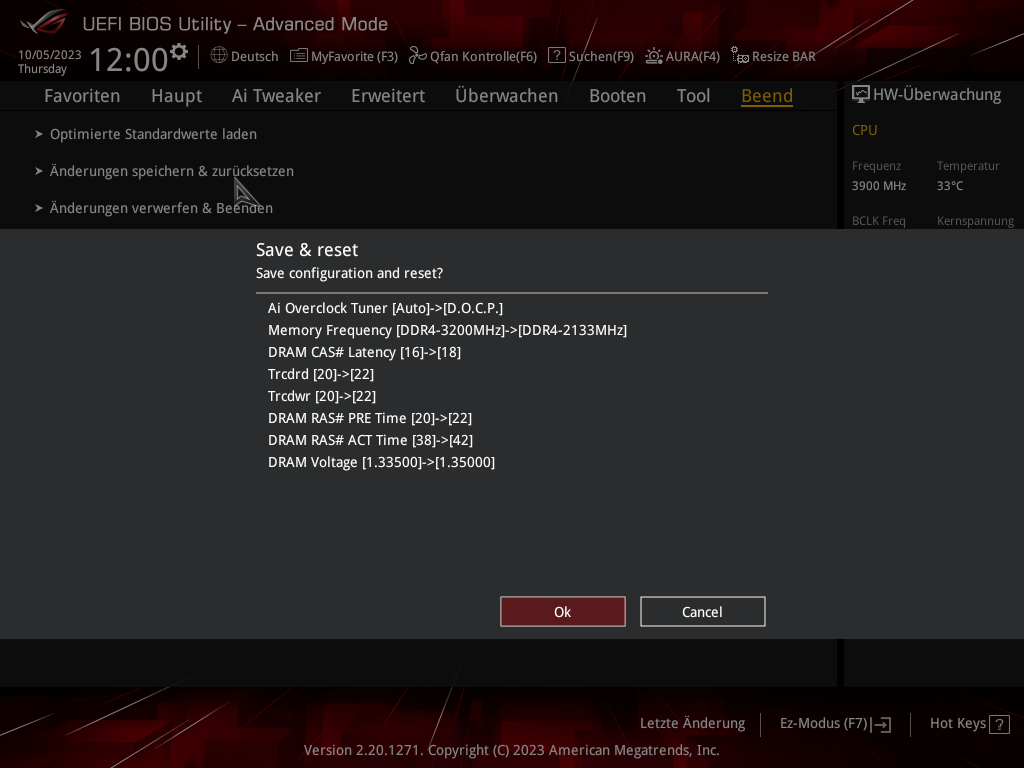This screenshot has width=1024, height=768.
Task: Switch to the Haupt tab
Action: [176, 96]
